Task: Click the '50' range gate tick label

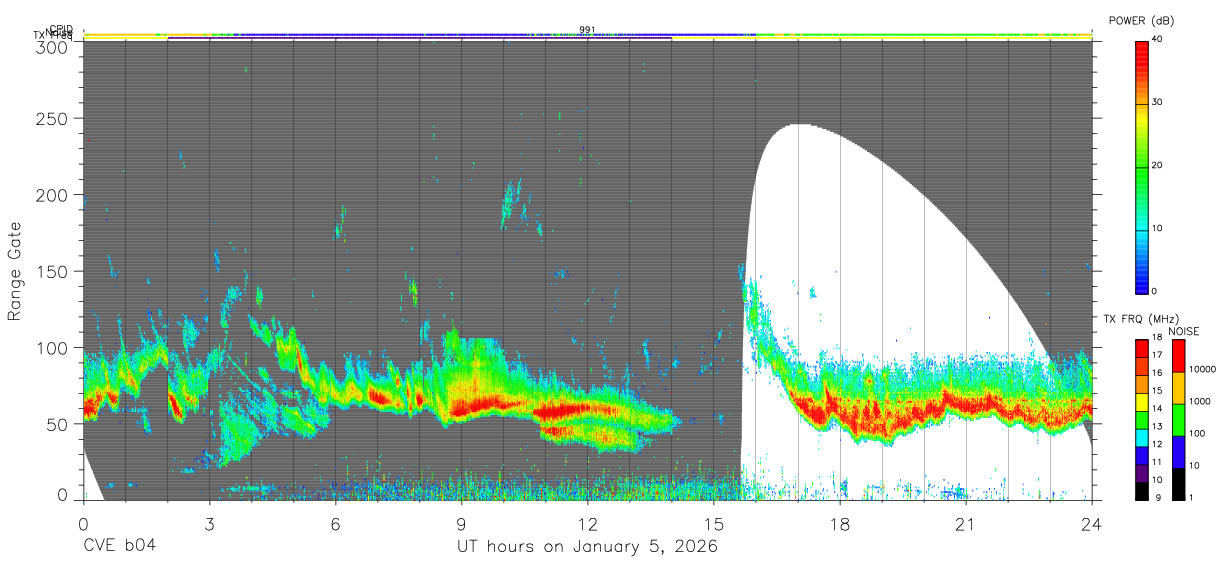Action: pos(56,423)
